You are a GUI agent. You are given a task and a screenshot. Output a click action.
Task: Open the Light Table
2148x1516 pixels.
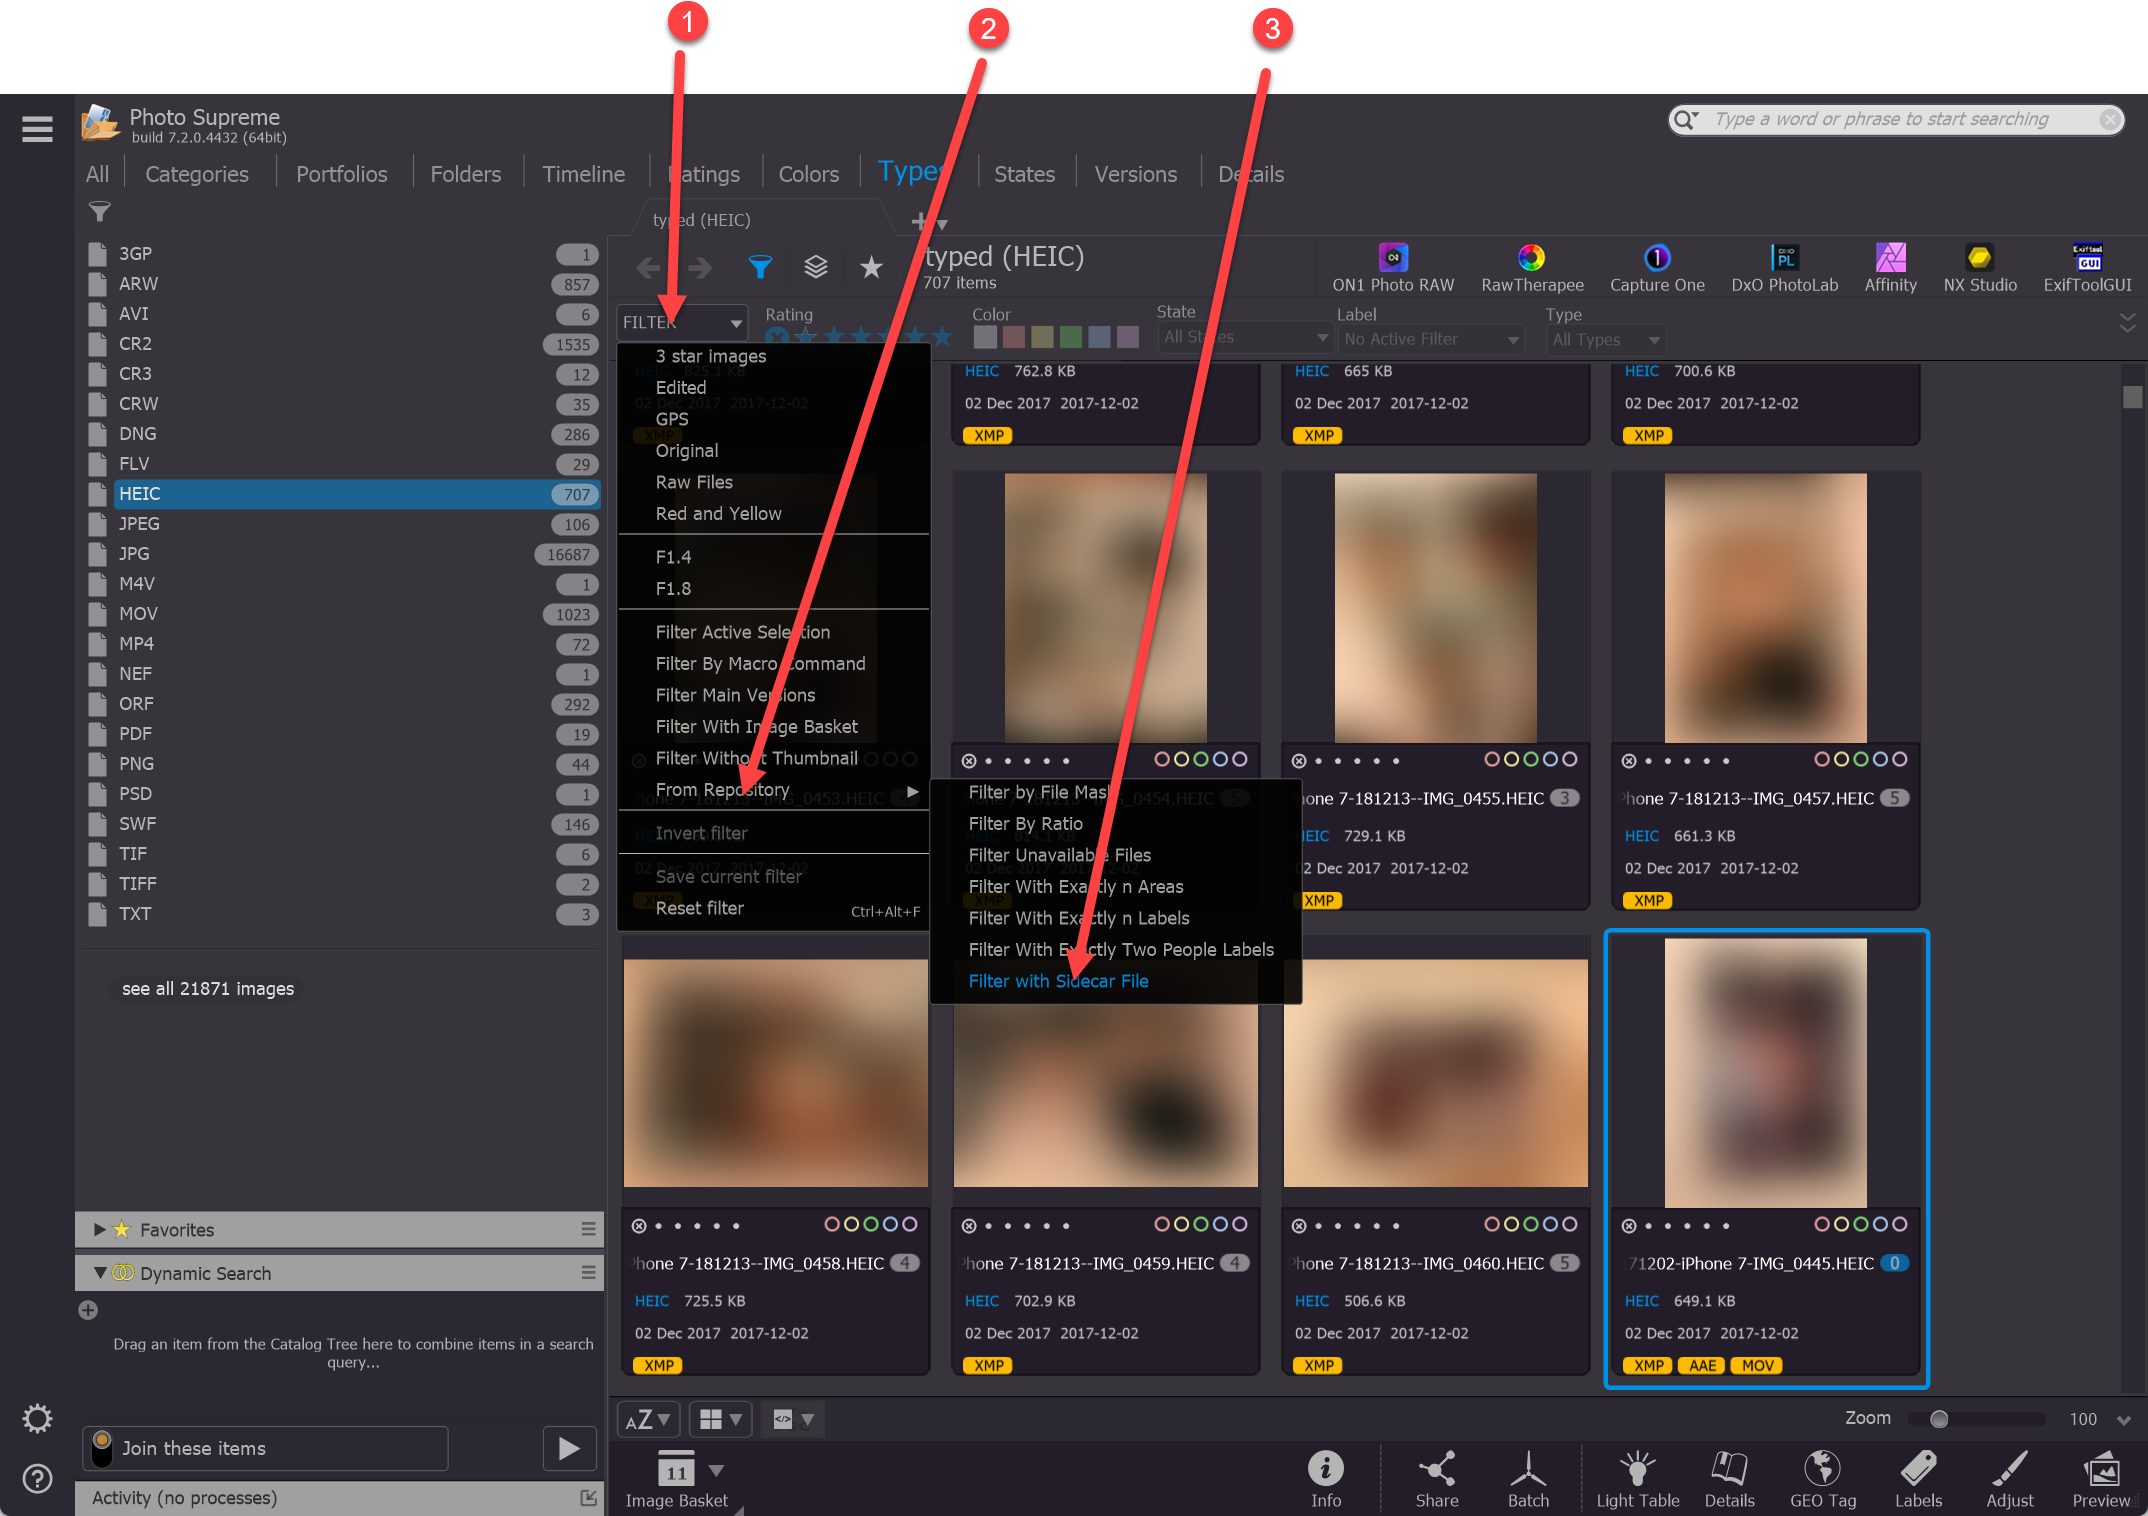pyautogui.click(x=1638, y=1479)
